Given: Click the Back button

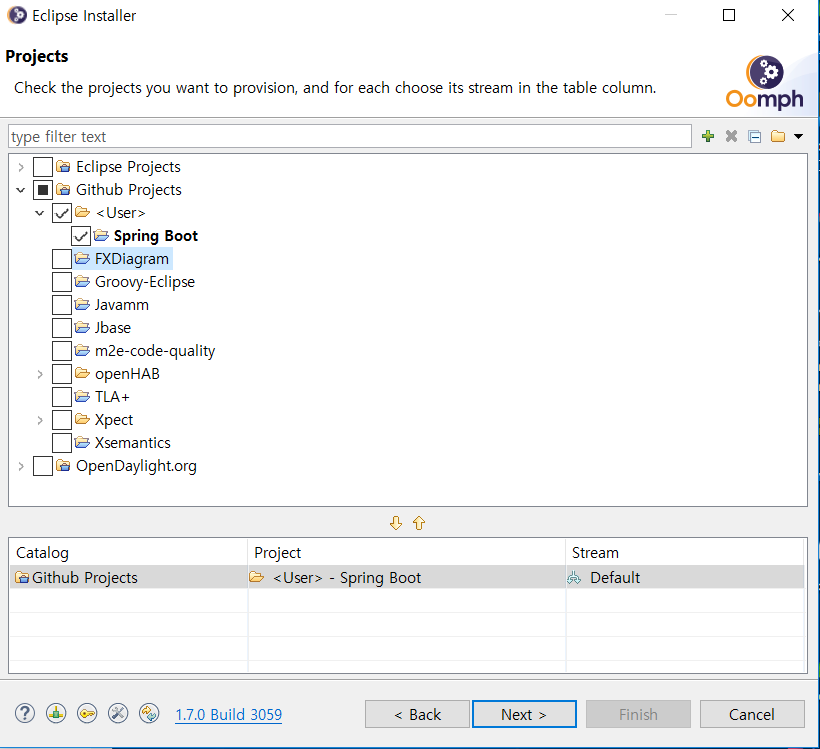Looking at the screenshot, I should [417, 714].
